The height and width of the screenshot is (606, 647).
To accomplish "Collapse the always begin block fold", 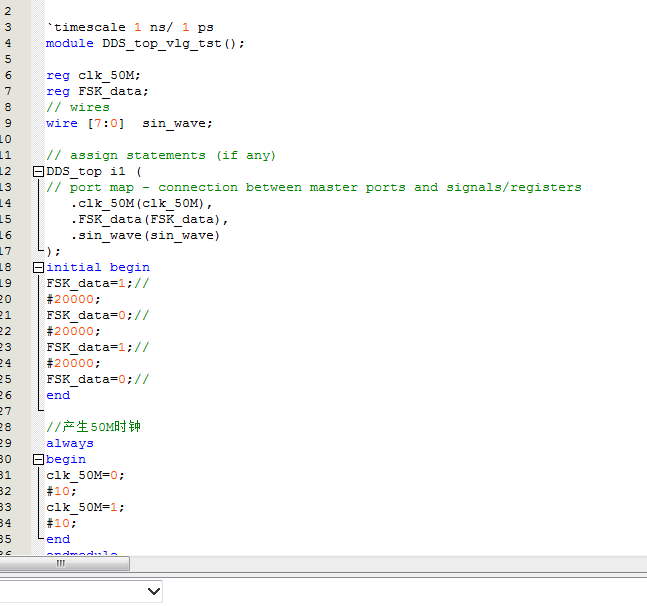I will point(38,459).
